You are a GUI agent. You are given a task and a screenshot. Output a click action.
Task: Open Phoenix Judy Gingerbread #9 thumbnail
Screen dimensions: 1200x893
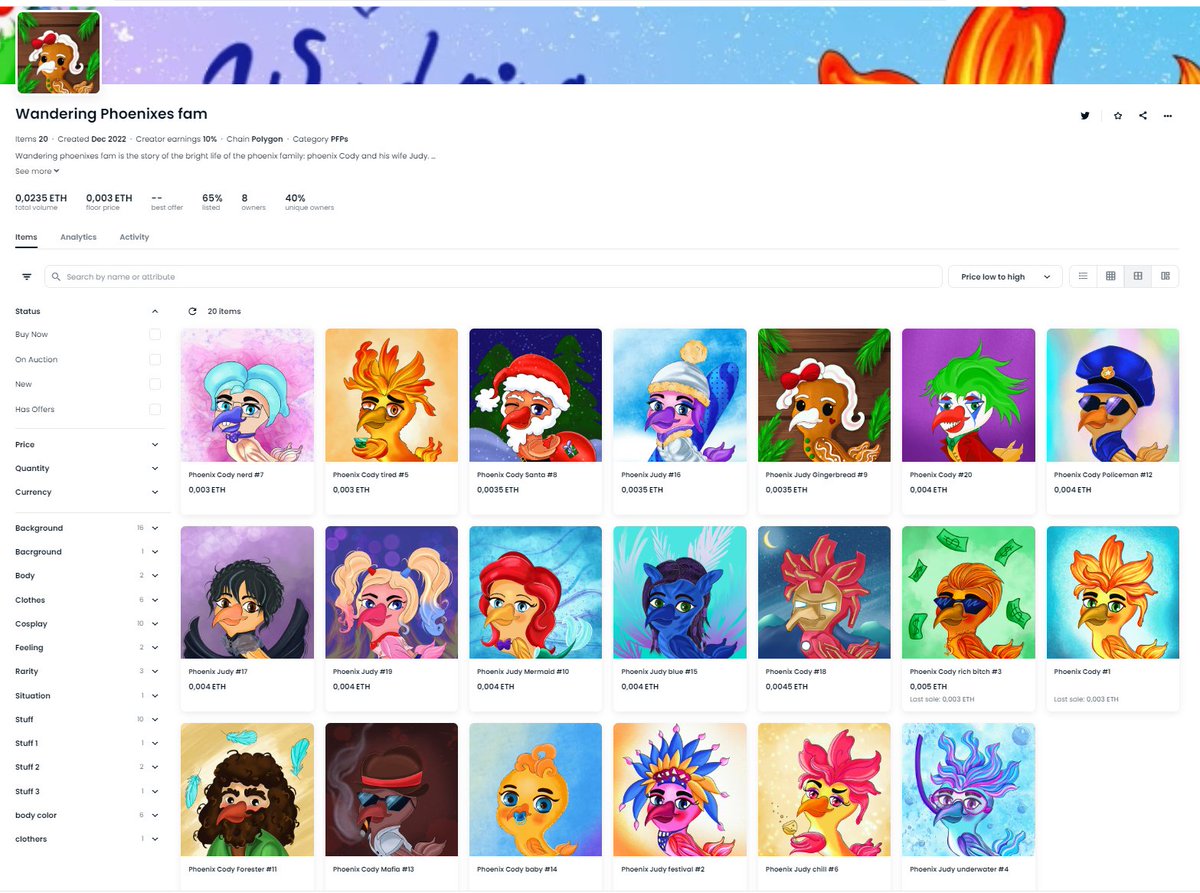coord(824,395)
